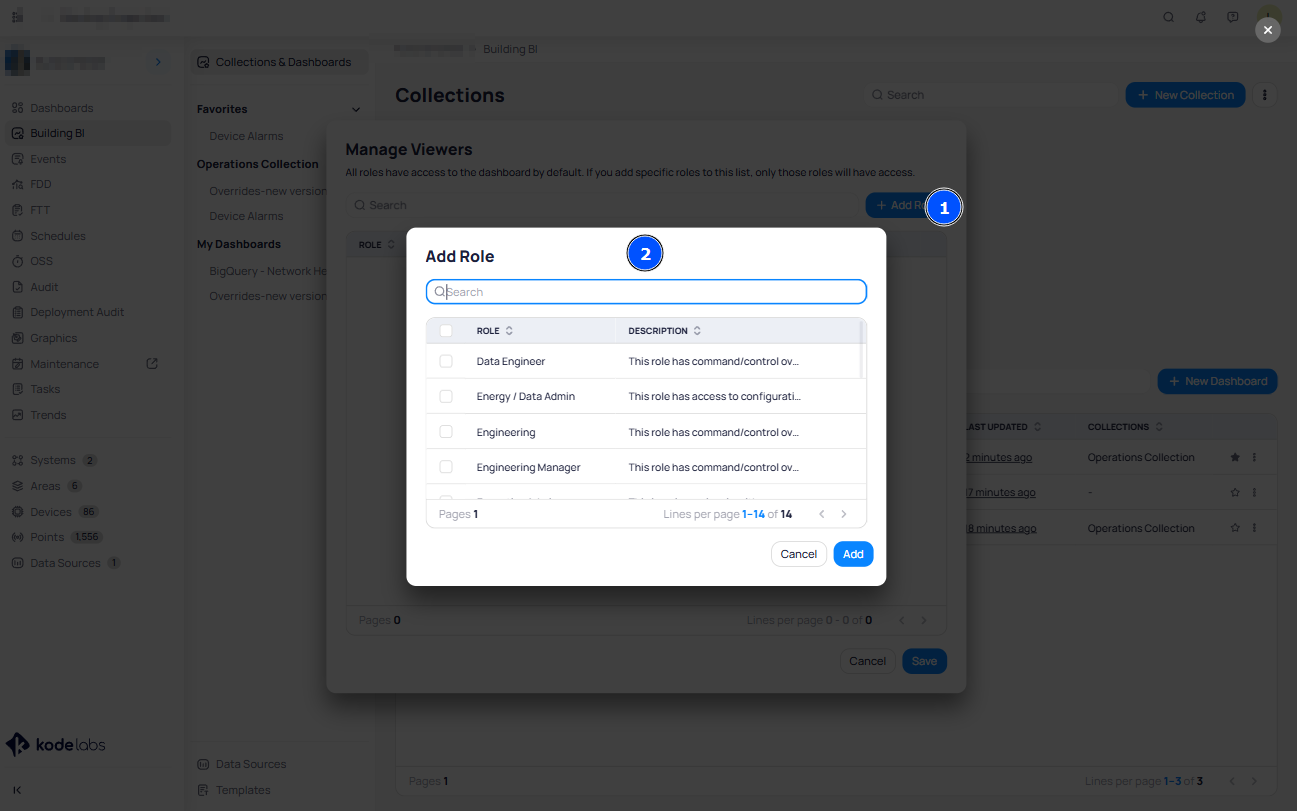Viewport: 1297px width, 811px height.
Task: Click Save in Manage Viewers
Action: [x=924, y=661]
